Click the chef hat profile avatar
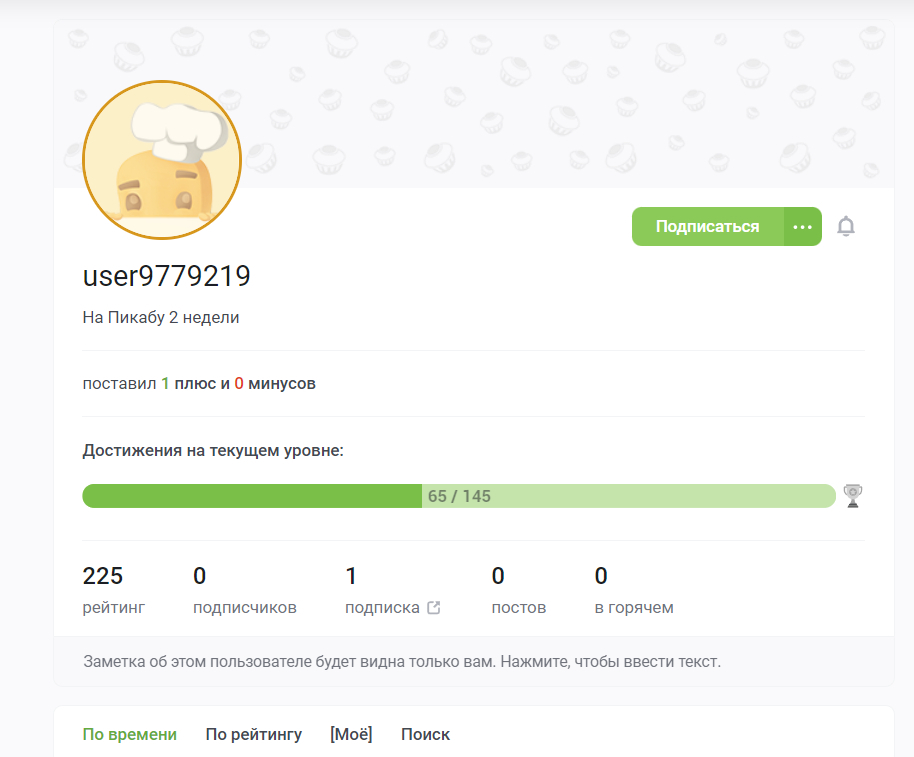Viewport: 914px width, 757px height. 162,160
